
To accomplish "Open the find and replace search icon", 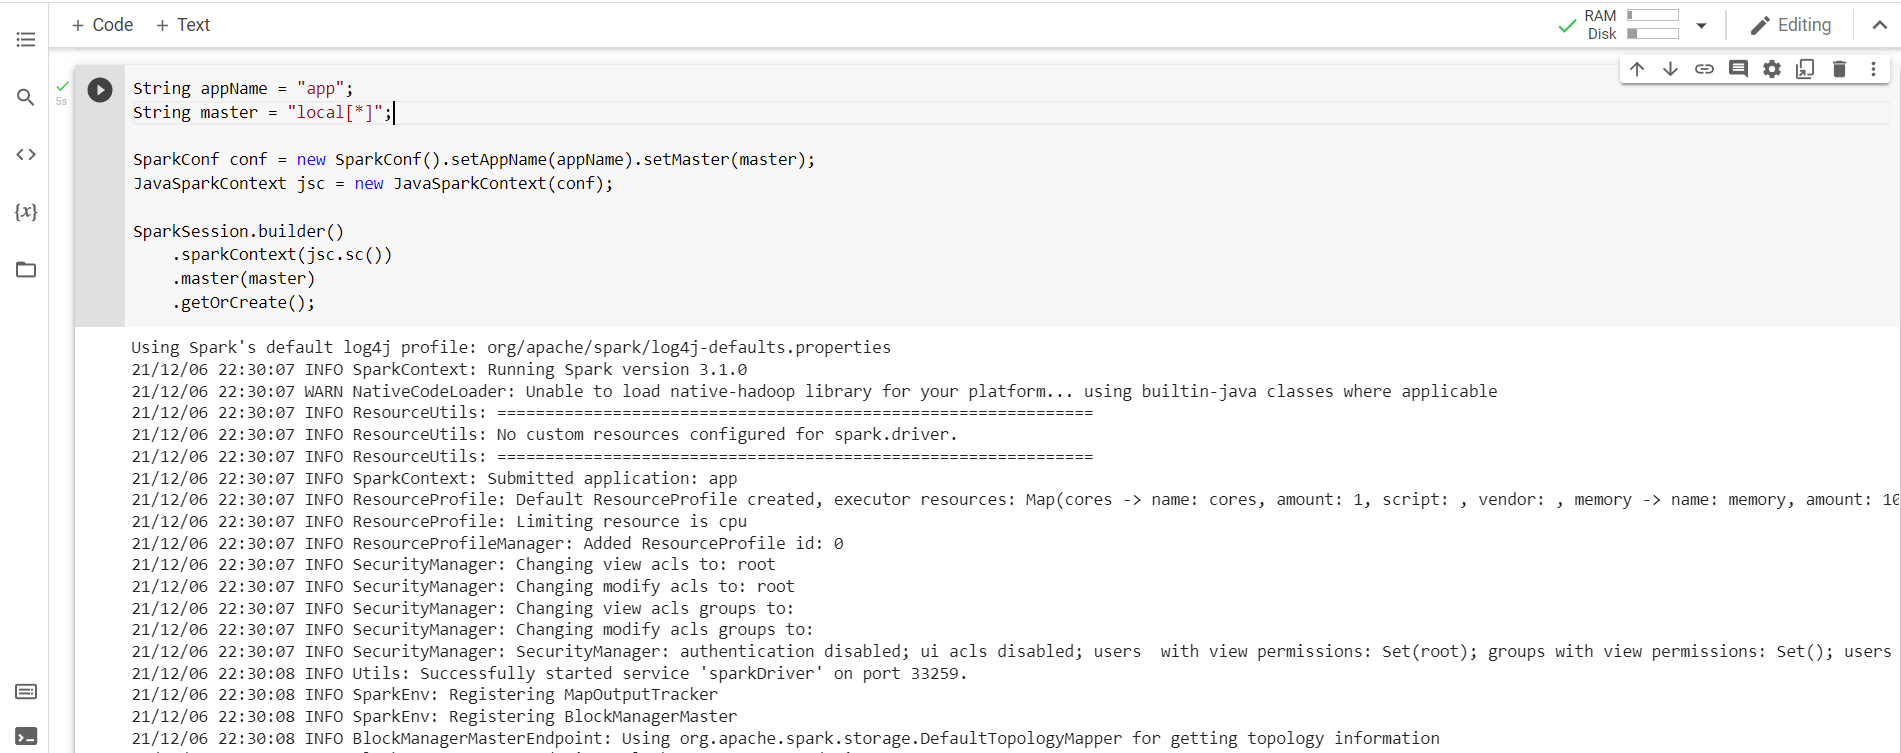I will (x=26, y=97).
